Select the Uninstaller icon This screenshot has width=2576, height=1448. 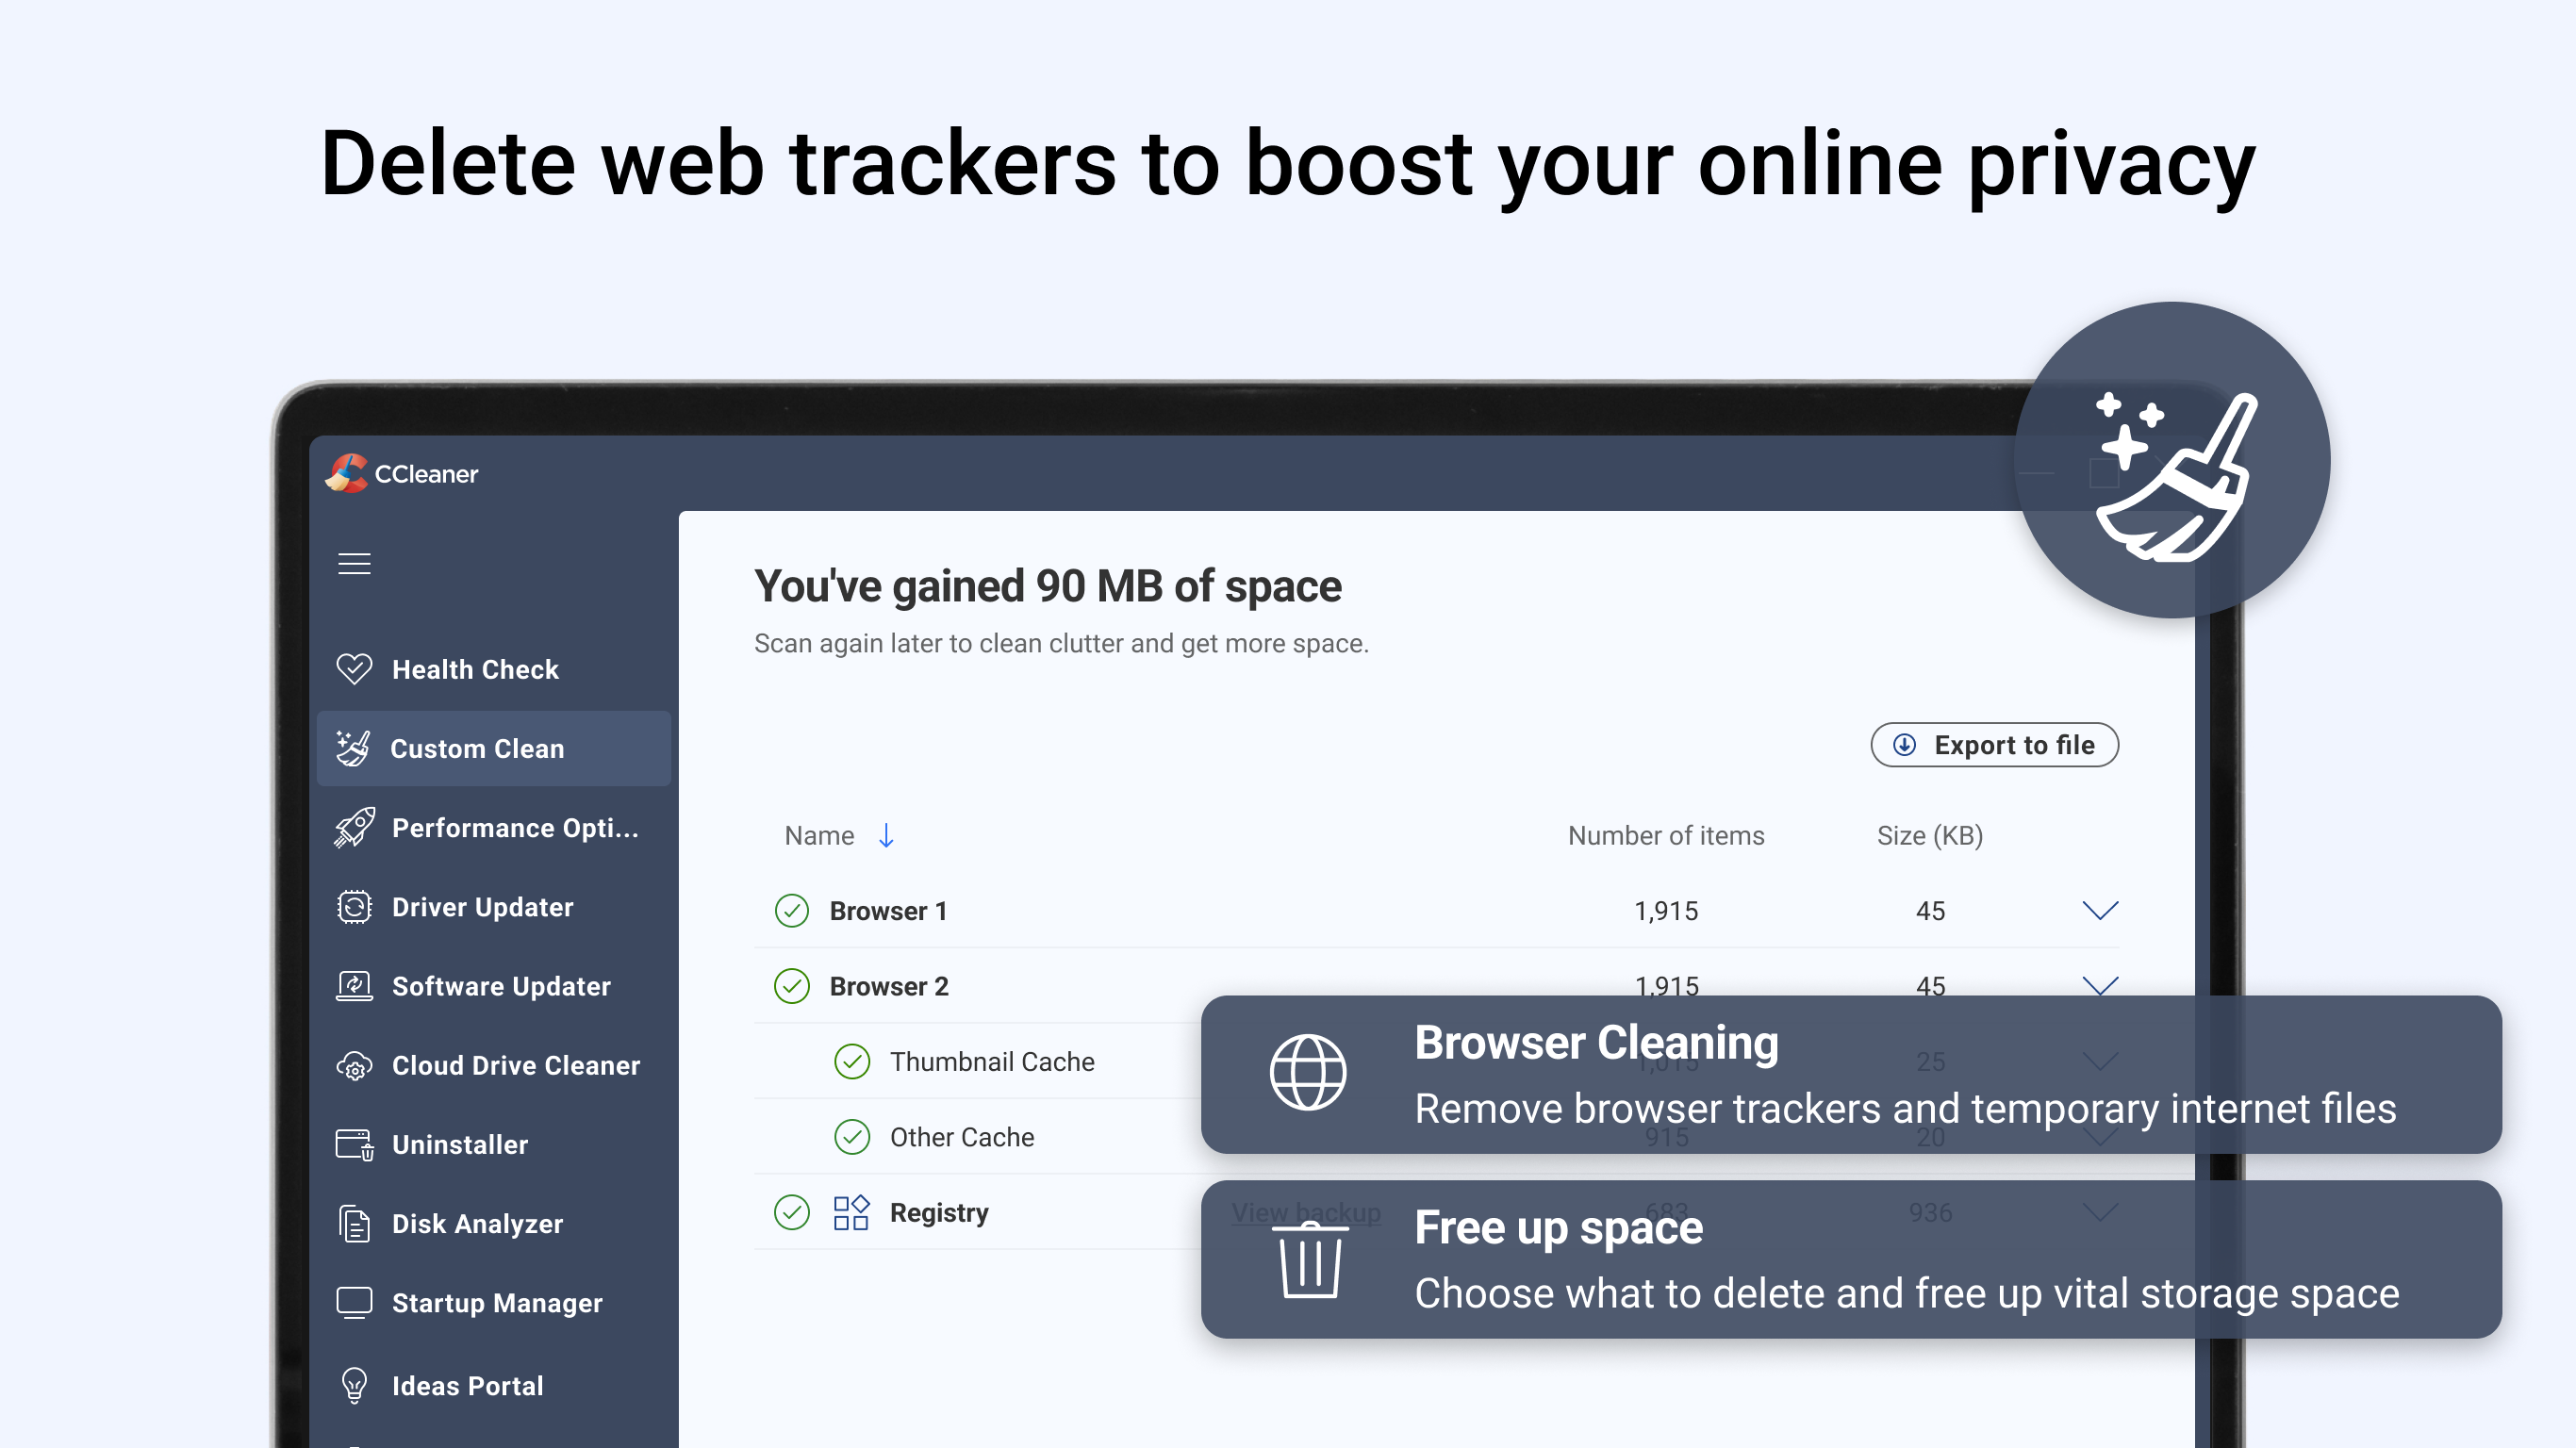coord(355,1144)
